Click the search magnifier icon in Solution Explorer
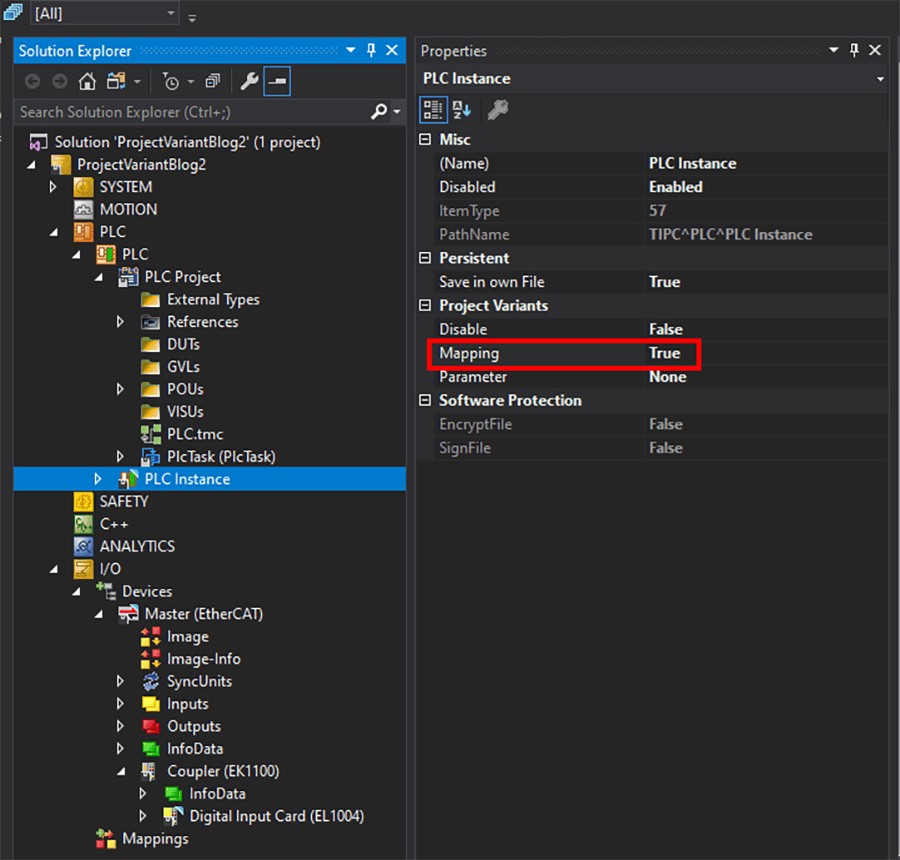Screen dimensions: 900x860 pyautogui.click(x=379, y=111)
